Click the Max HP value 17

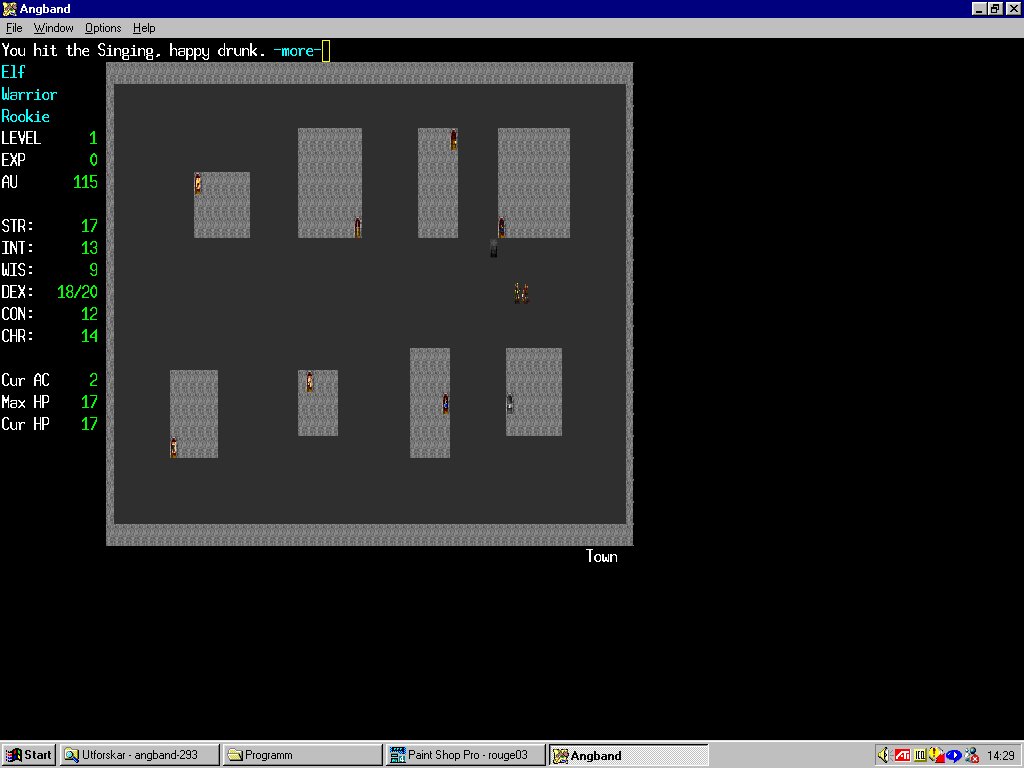[x=89, y=402]
